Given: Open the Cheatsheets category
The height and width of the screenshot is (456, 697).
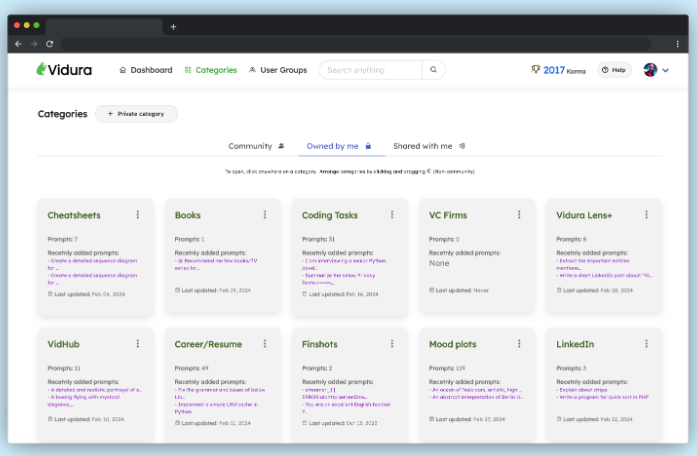Looking at the screenshot, I should [x=96, y=257].
